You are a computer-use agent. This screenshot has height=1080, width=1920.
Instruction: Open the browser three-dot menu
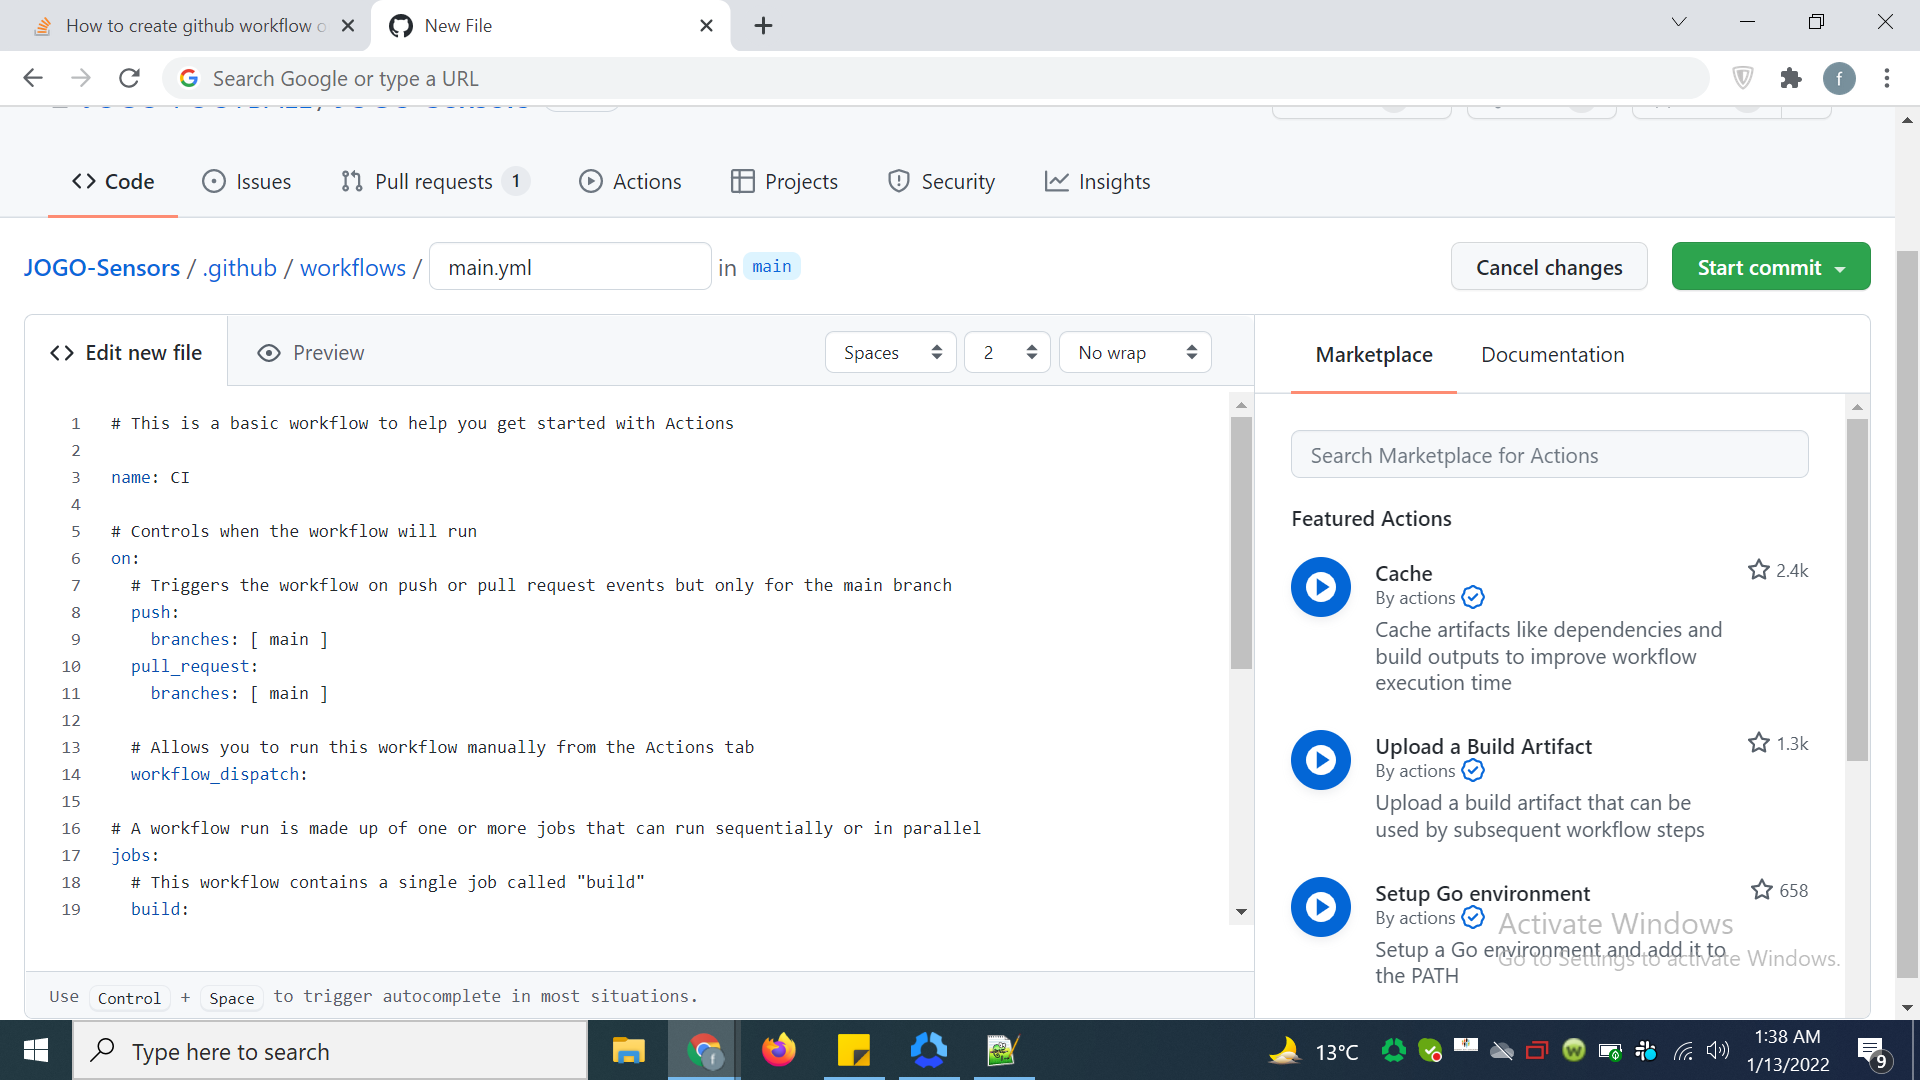(1887, 78)
